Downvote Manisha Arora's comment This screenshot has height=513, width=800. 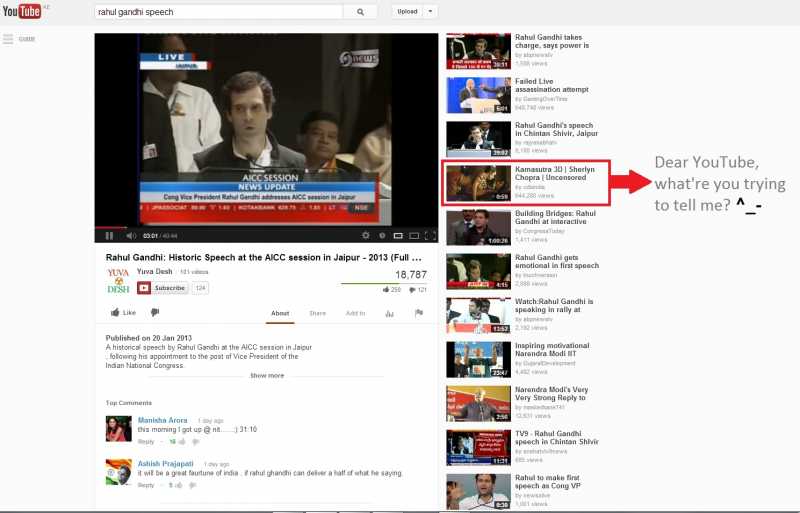pos(195,442)
